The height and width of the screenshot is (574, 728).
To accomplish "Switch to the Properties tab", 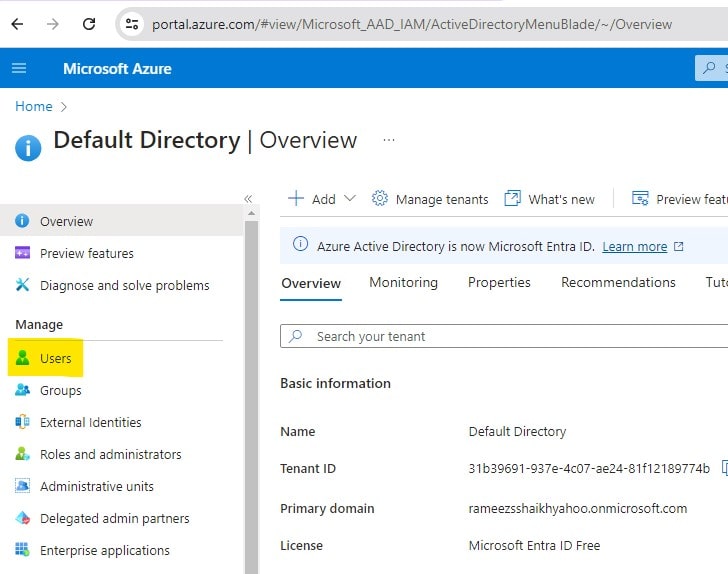I will 499,282.
